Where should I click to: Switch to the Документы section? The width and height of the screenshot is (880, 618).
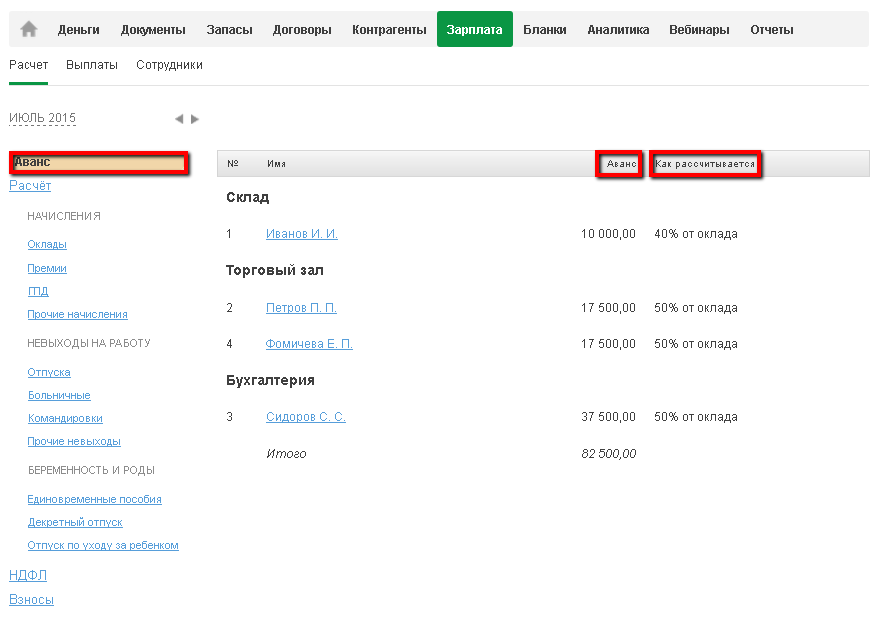(152, 30)
